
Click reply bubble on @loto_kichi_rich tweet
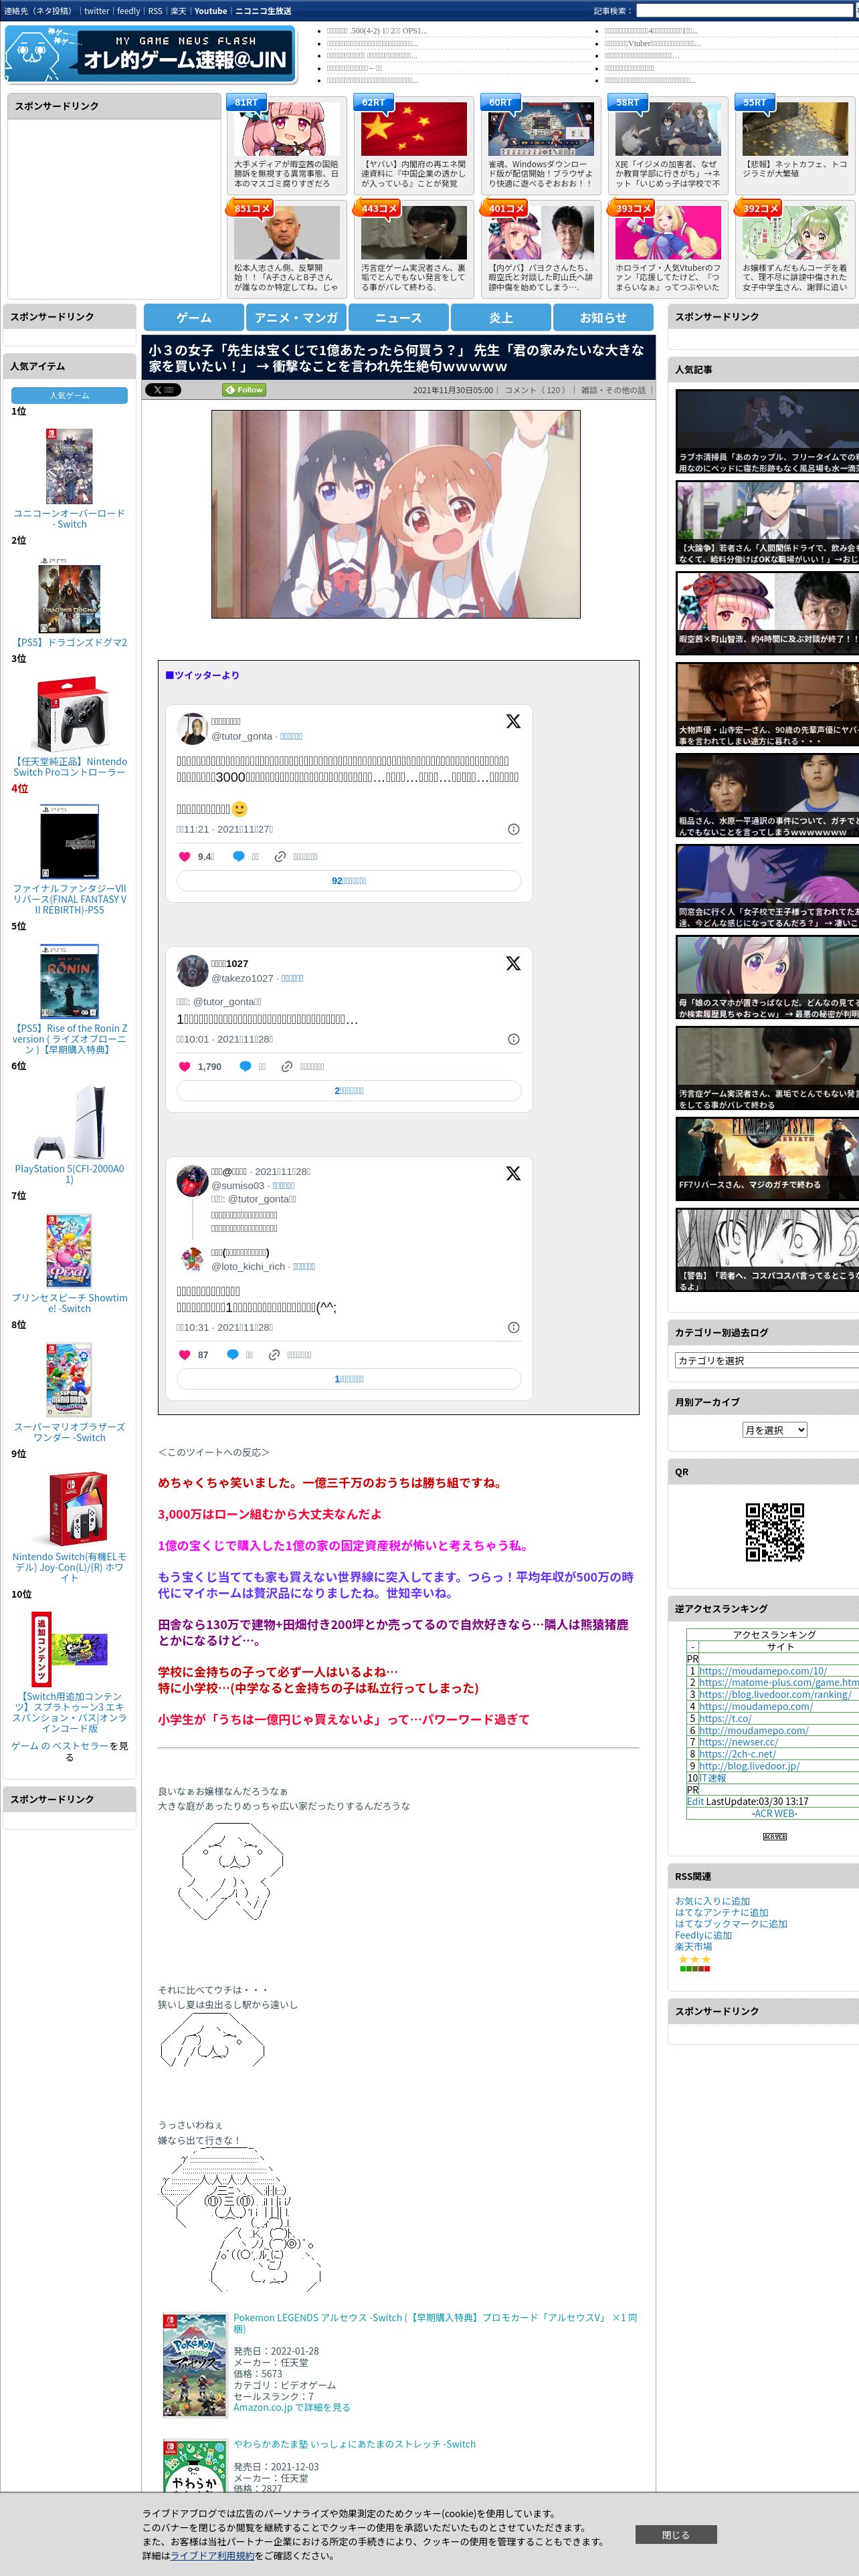tap(232, 1354)
